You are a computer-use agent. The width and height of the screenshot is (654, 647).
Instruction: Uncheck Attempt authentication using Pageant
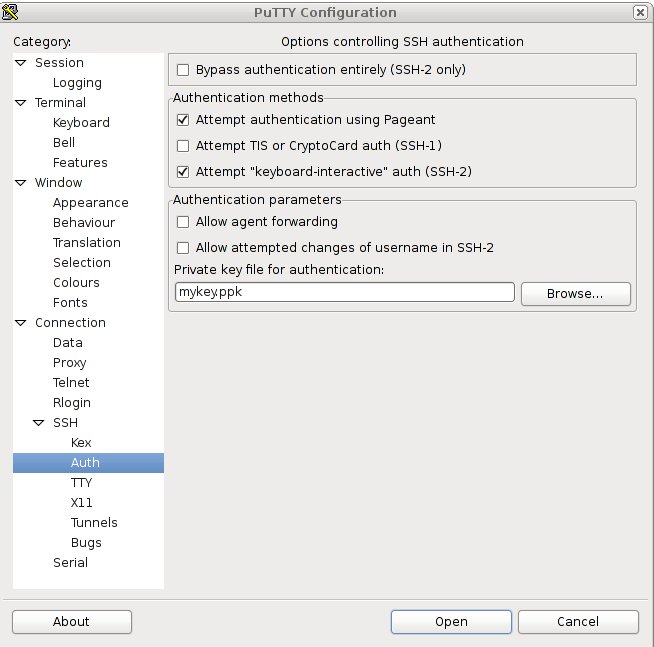183,120
